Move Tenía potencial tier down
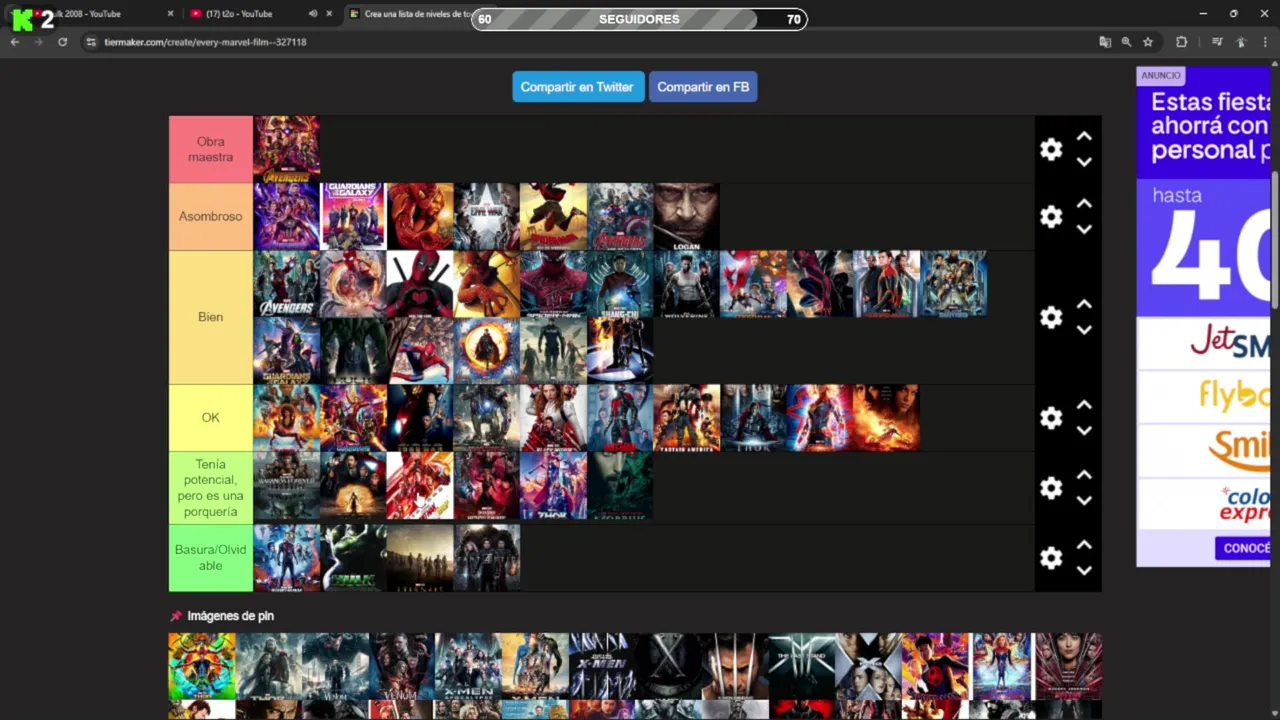 pyautogui.click(x=1084, y=501)
